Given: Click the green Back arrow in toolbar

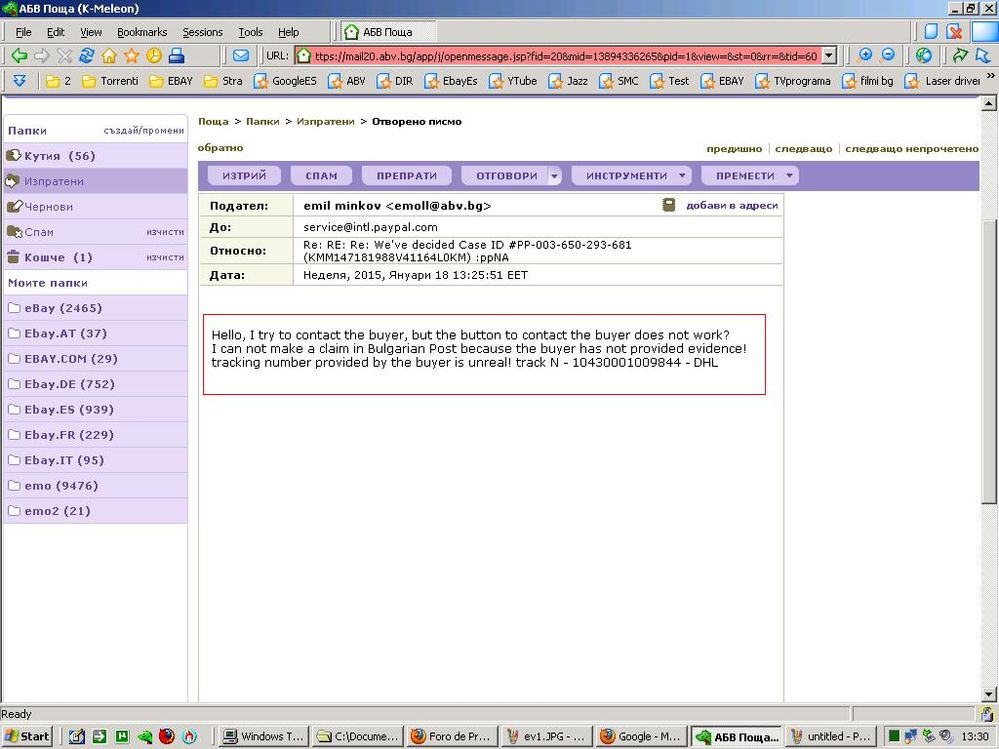Looking at the screenshot, I should point(19,56).
